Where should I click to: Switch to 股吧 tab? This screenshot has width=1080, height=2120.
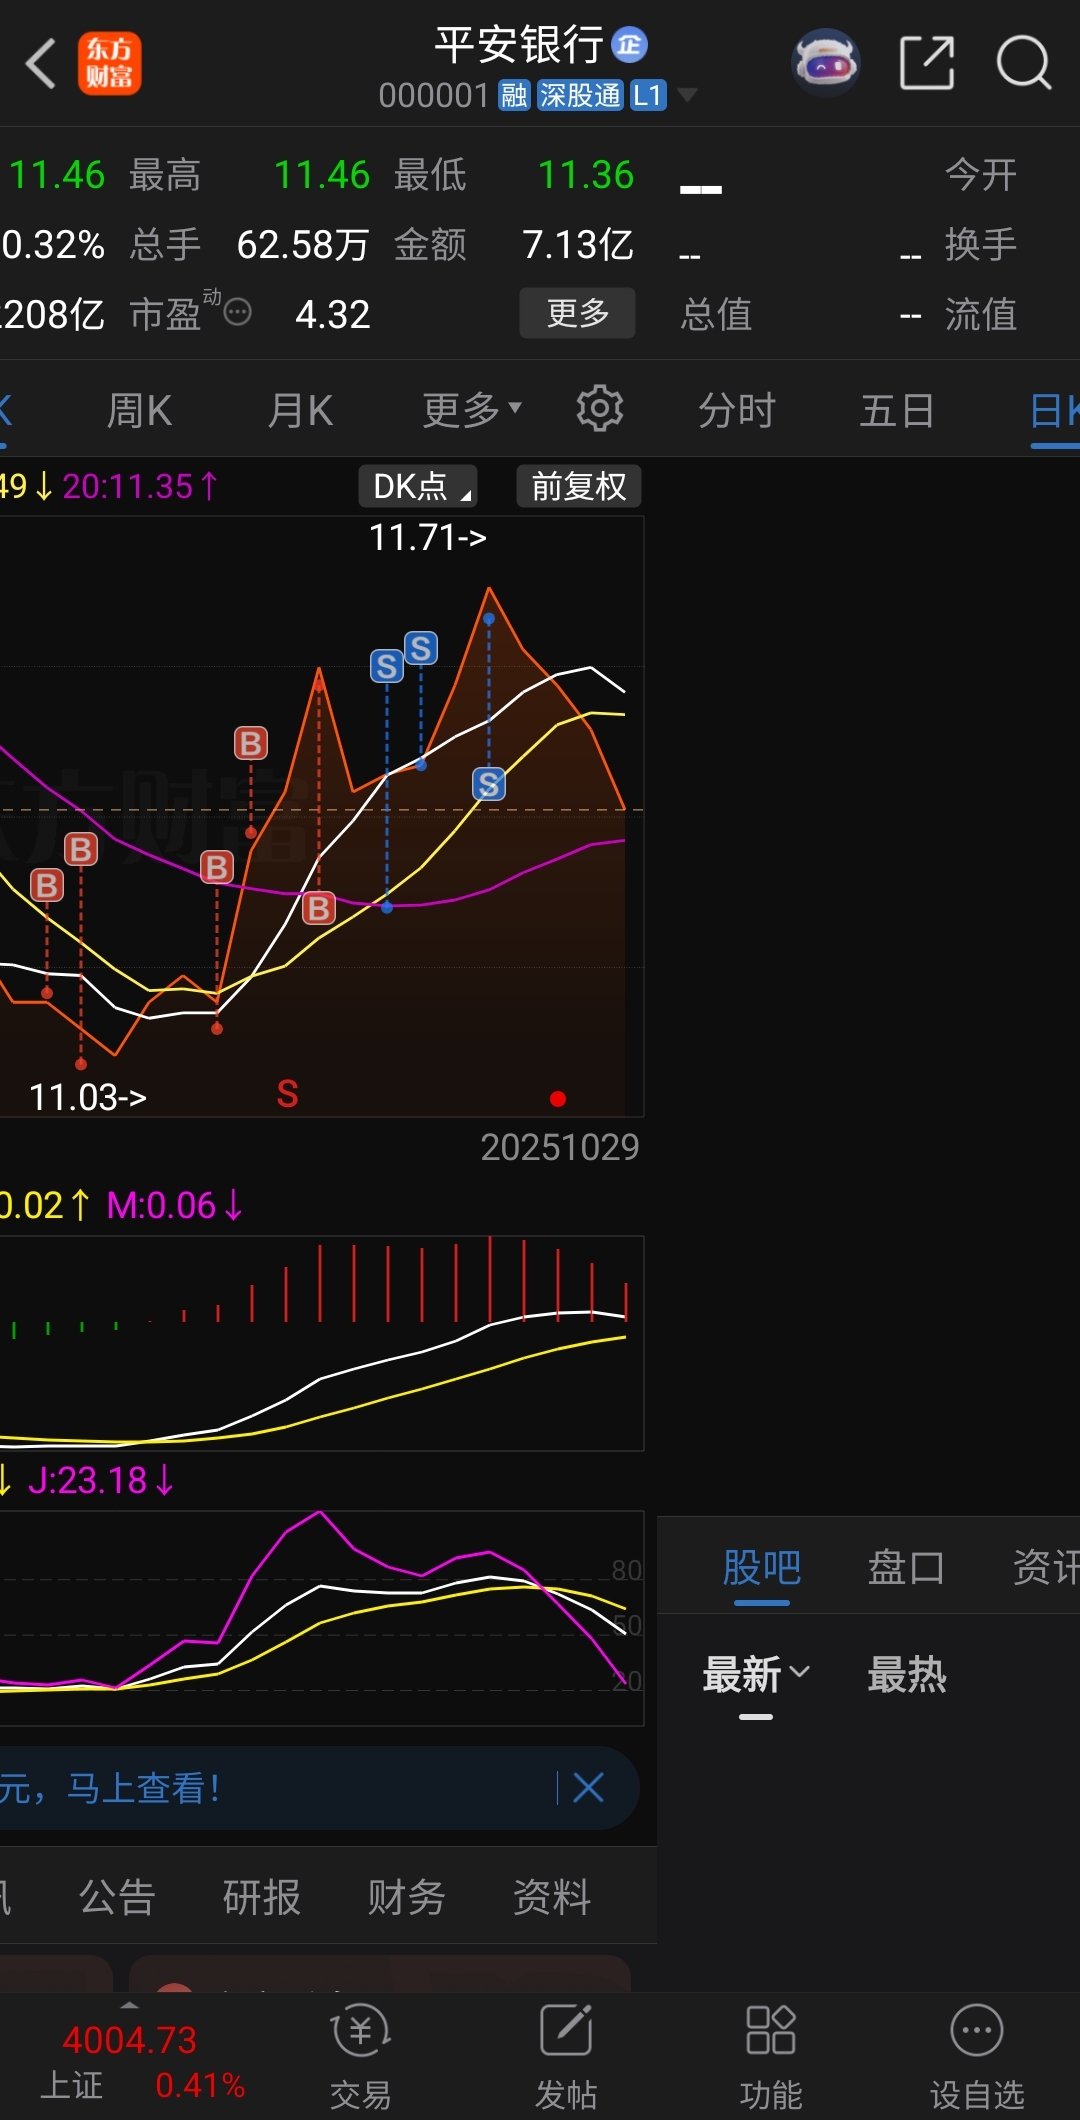762,1566
